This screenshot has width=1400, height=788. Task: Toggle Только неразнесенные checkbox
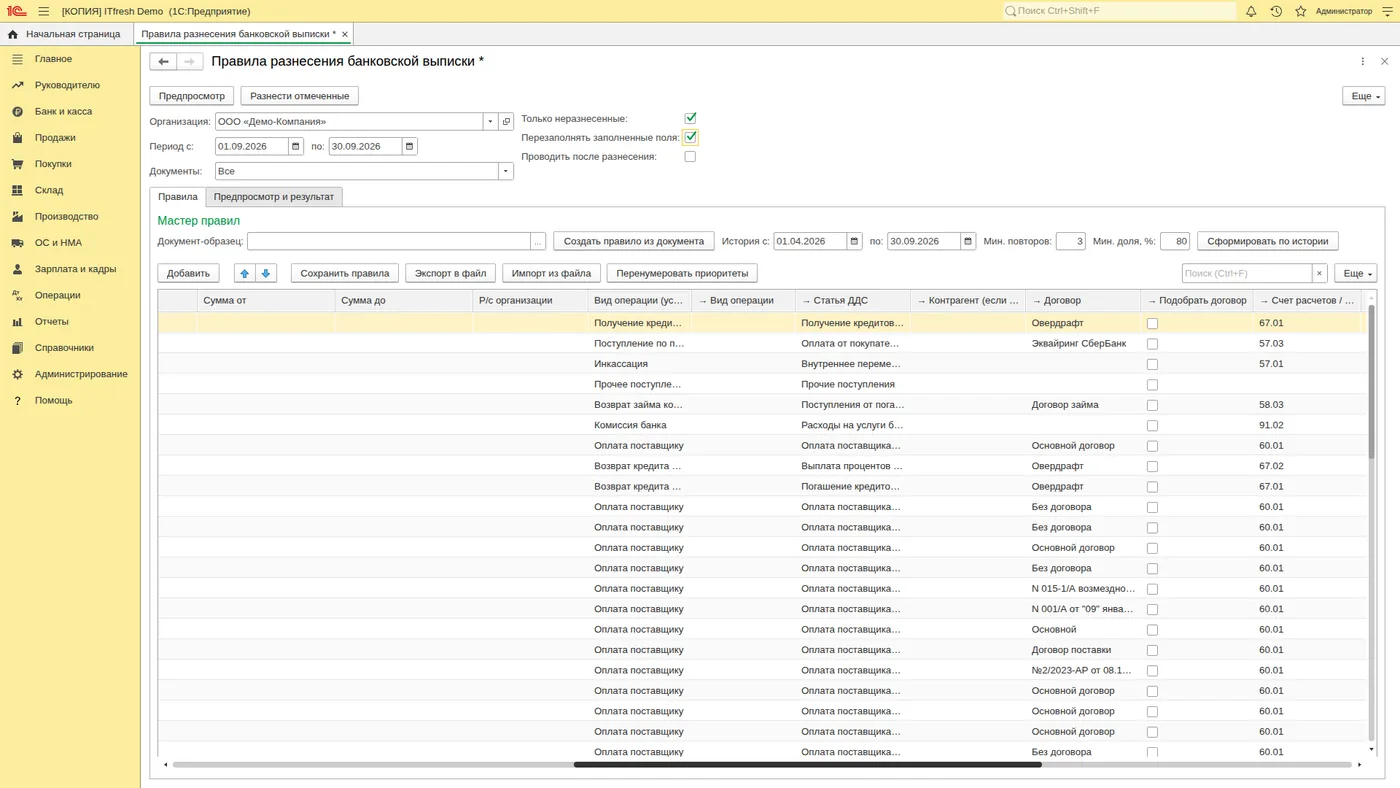point(690,118)
